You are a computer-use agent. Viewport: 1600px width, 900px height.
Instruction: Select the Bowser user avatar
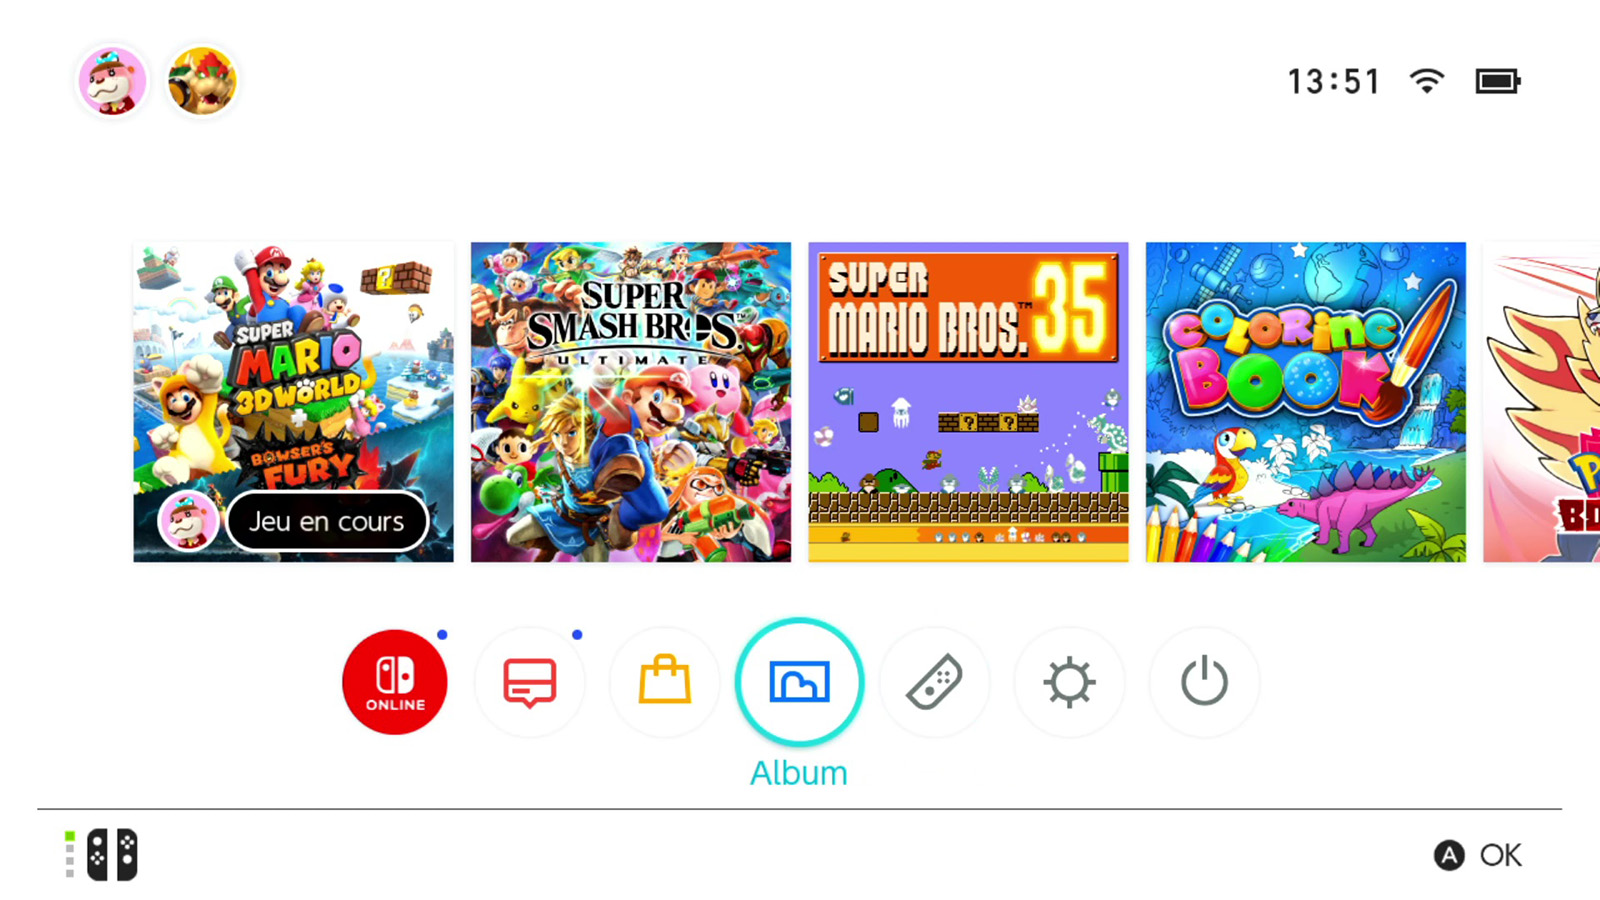202,81
